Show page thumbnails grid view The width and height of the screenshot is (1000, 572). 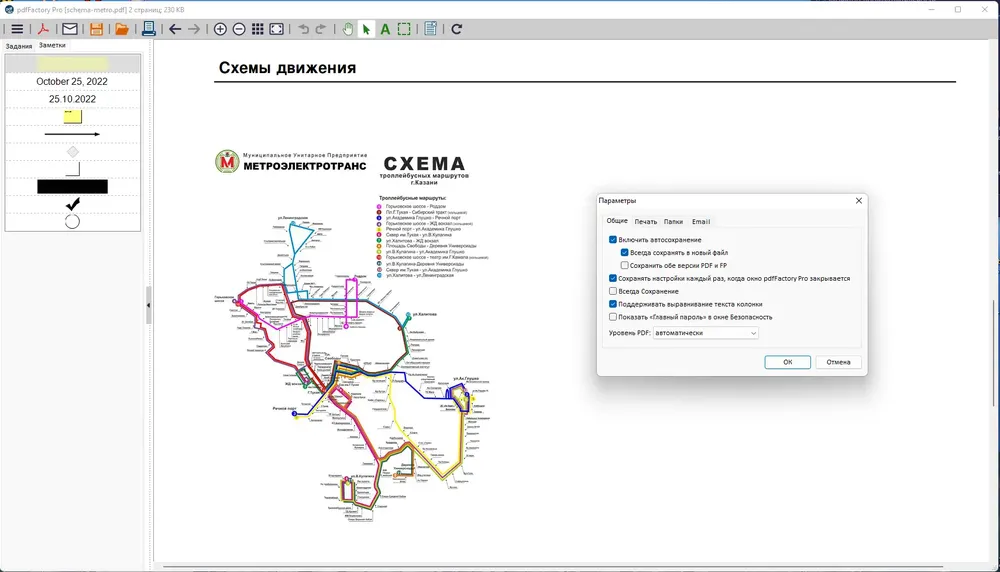(258, 29)
